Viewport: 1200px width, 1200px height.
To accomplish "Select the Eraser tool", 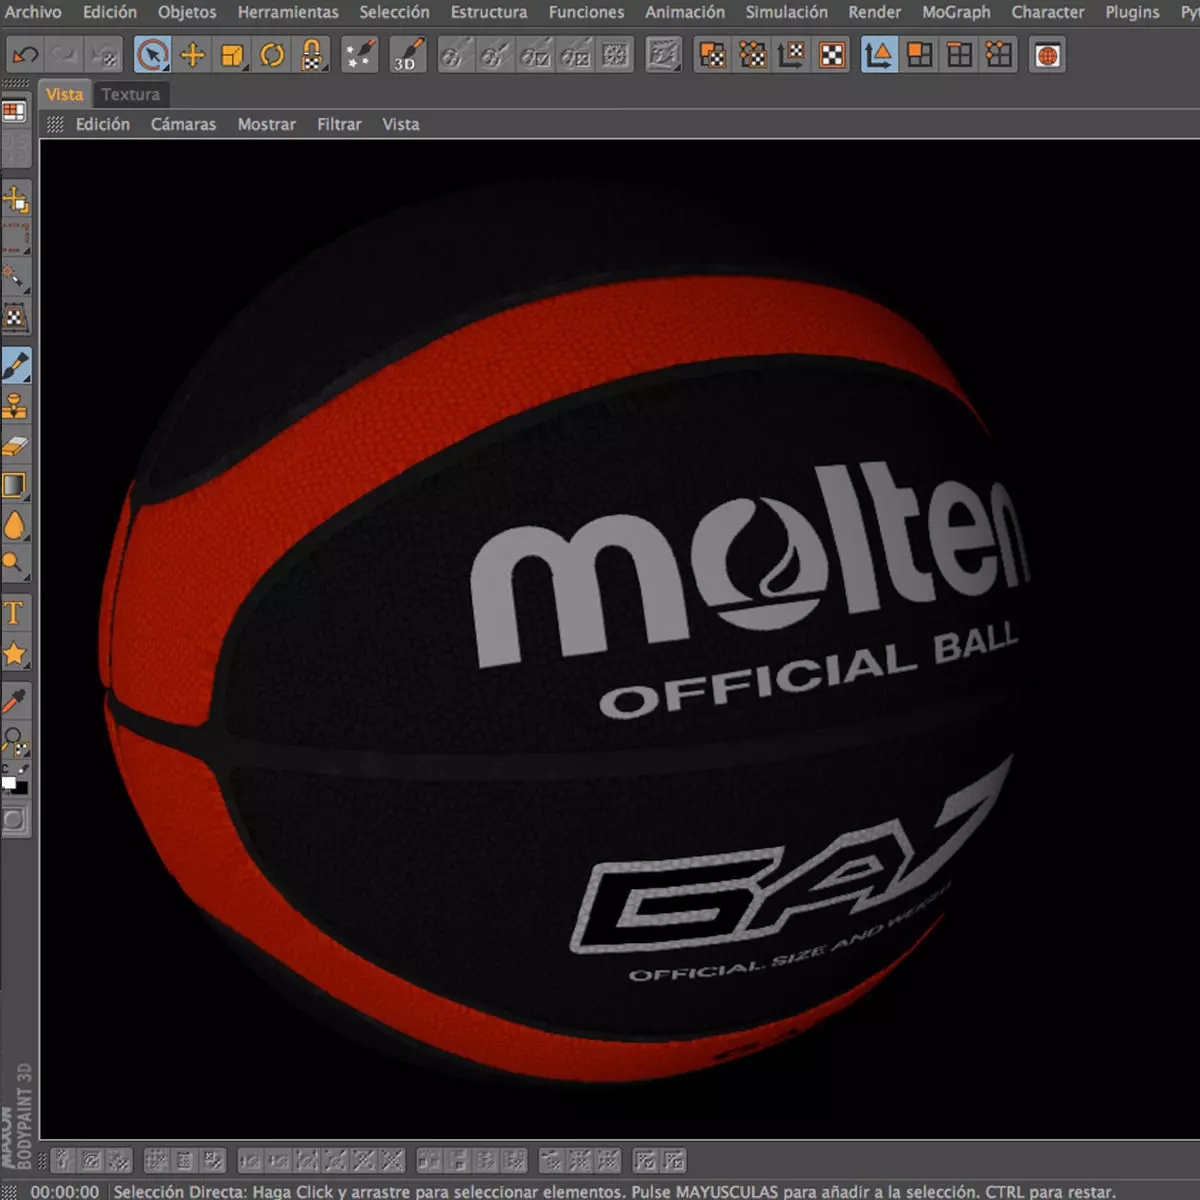I will [15, 446].
